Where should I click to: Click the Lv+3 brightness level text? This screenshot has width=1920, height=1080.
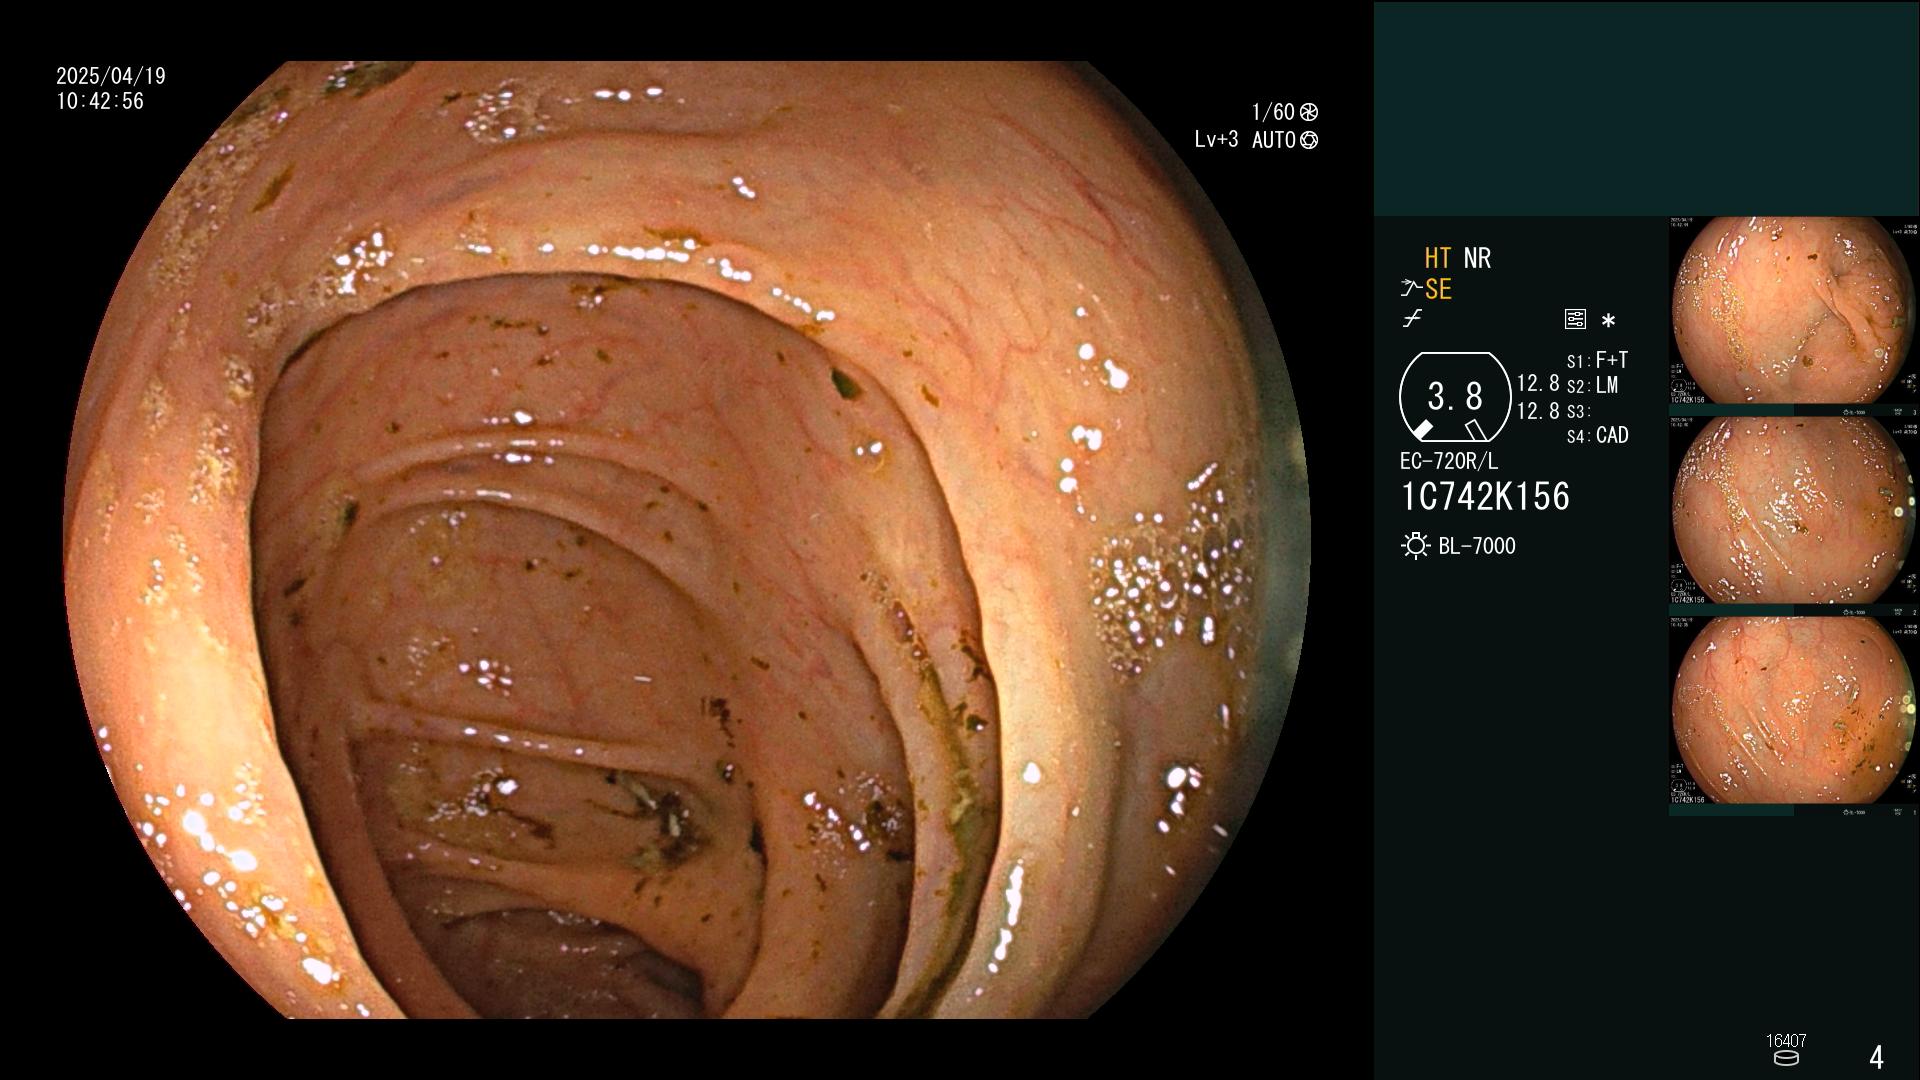tap(1216, 140)
